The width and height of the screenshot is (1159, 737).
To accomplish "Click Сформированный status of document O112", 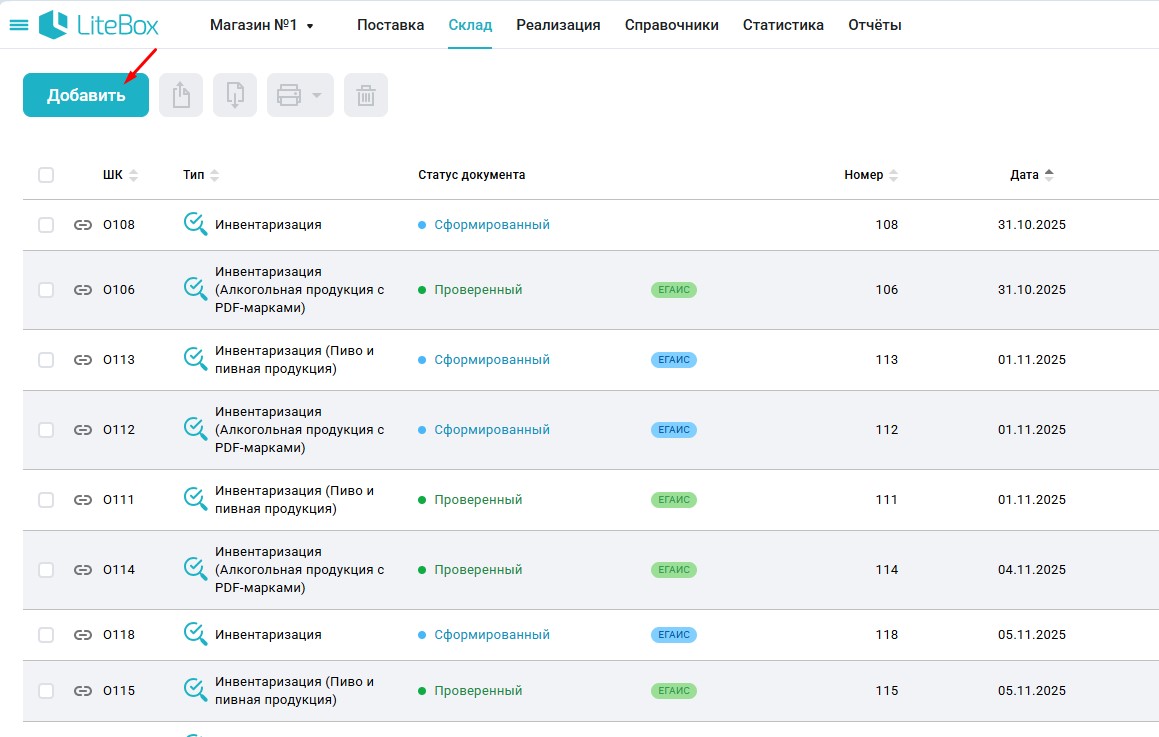I will pos(491,430).
